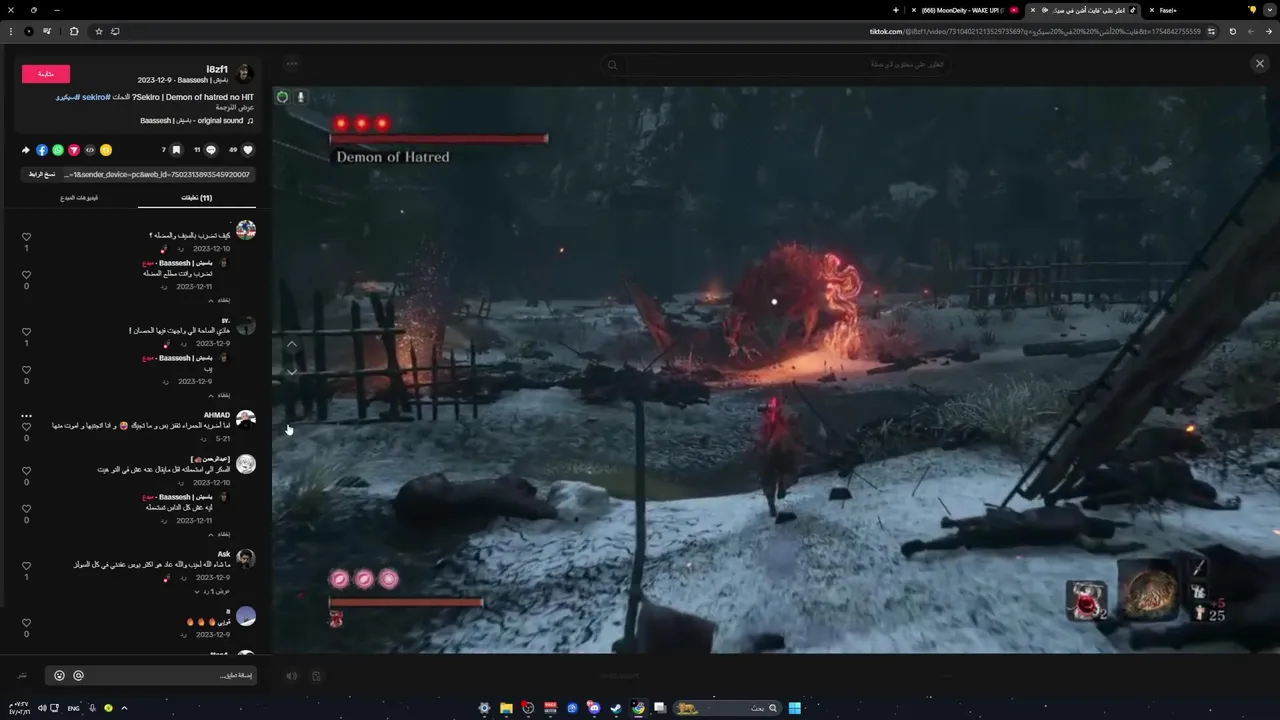
Task: Share to WhatsApp icon
Action: pos(58,150)
